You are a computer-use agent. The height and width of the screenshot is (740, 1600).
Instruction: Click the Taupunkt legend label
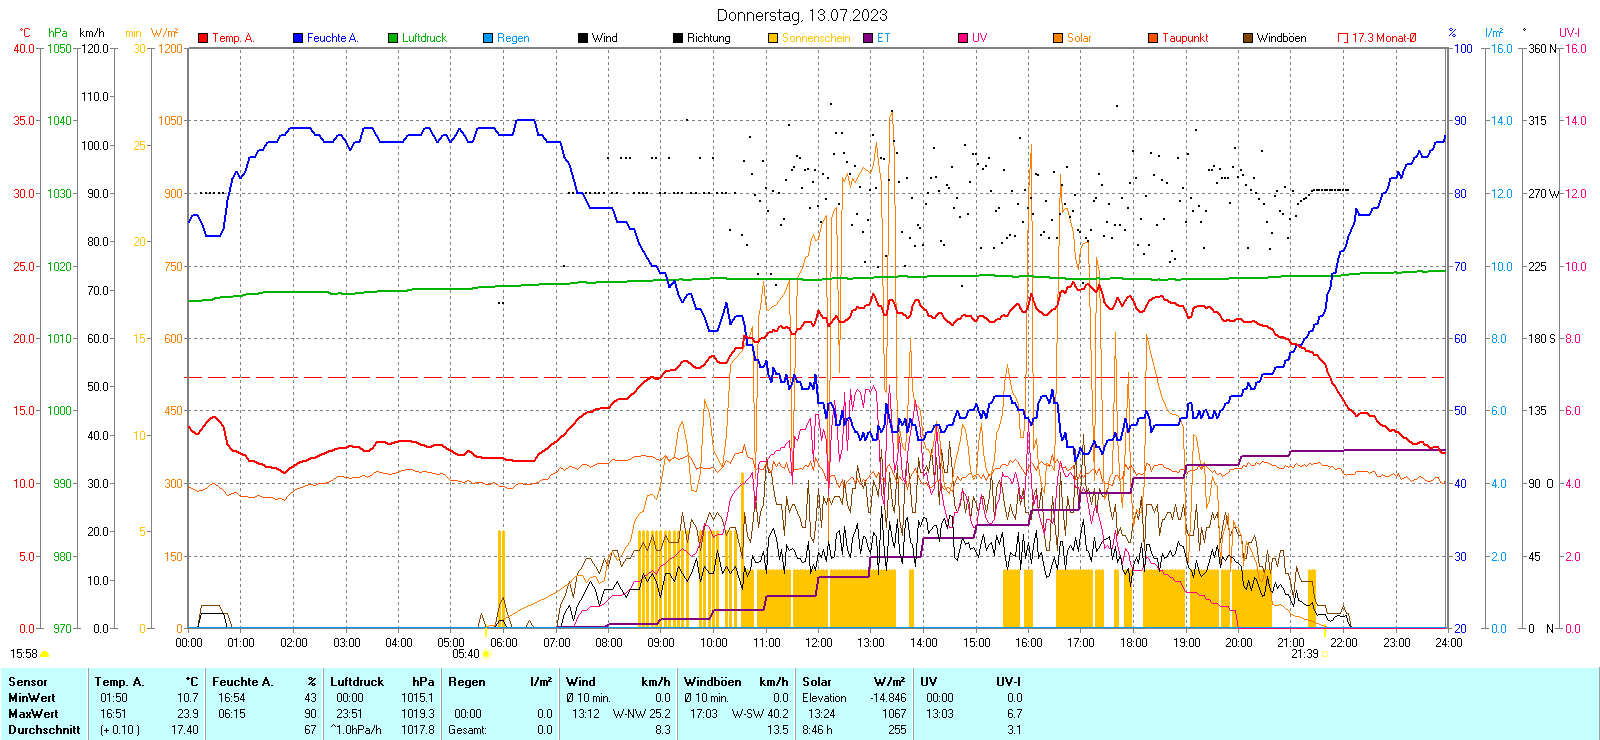[x=1185, y=38]
